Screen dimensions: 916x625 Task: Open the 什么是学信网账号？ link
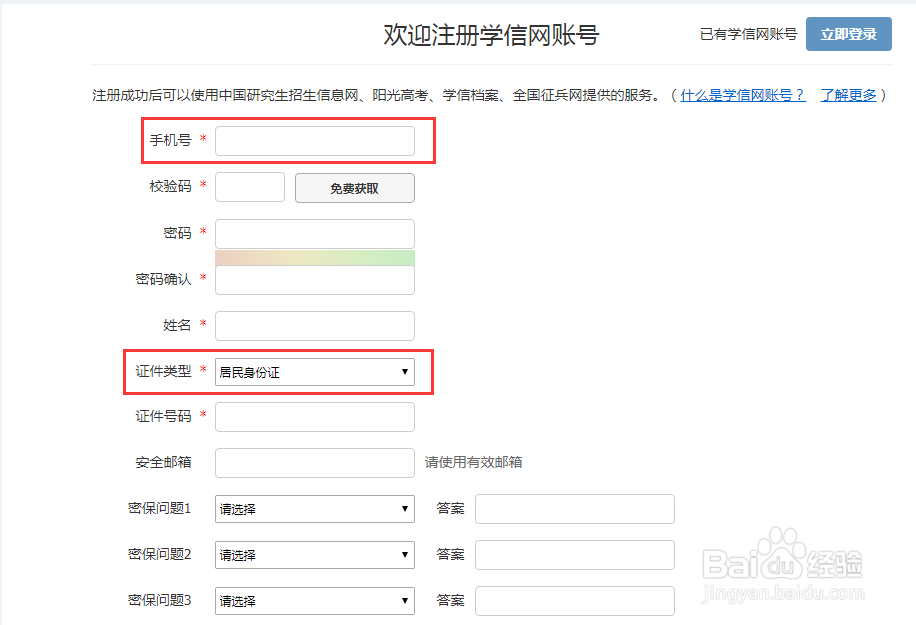[x=743, y=95]
